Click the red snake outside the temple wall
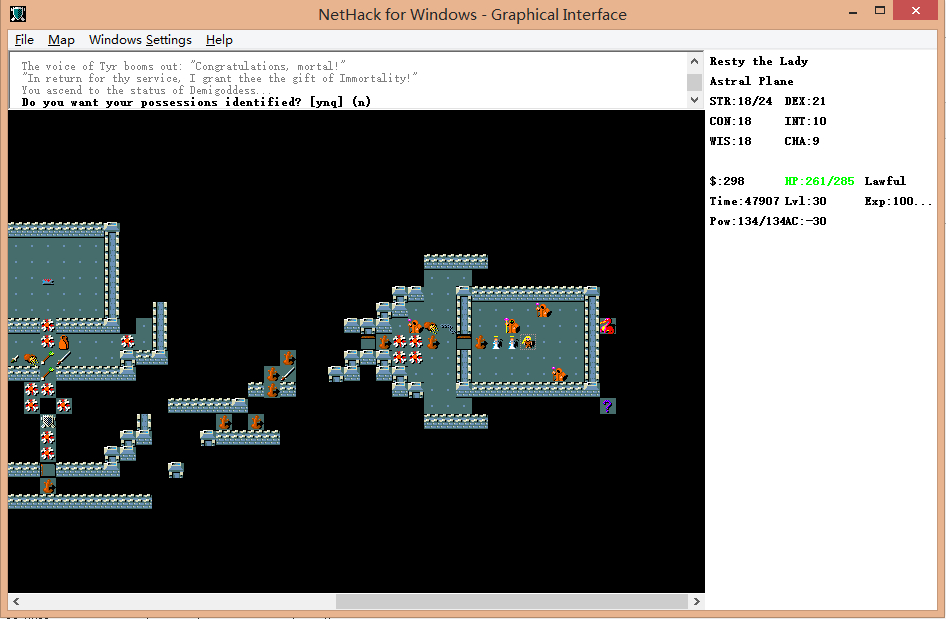This screenshot has width=946, height=619. [607, 326]
